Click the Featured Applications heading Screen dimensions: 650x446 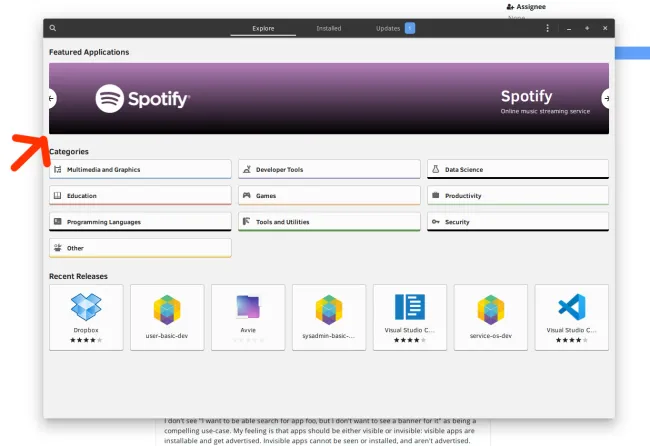[x=89, y=52]
